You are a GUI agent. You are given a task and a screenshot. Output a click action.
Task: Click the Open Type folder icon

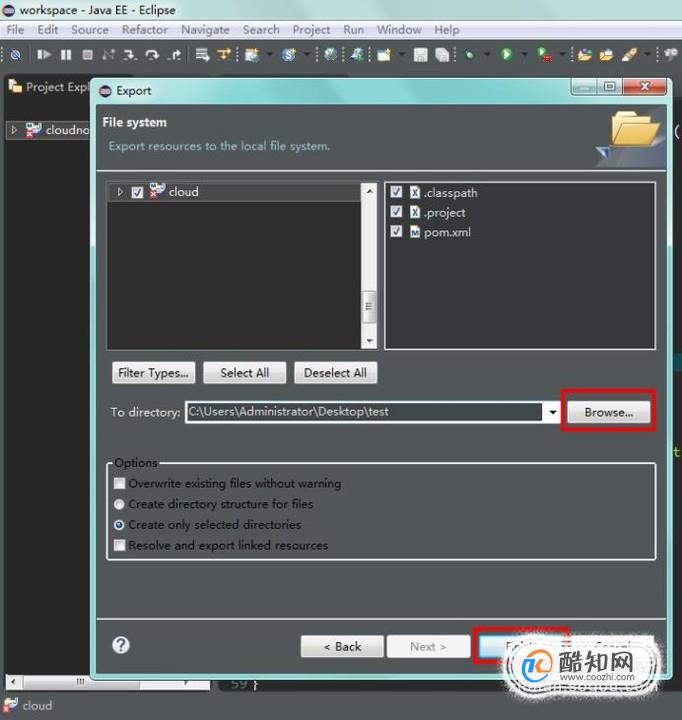(x=585, y=55)
